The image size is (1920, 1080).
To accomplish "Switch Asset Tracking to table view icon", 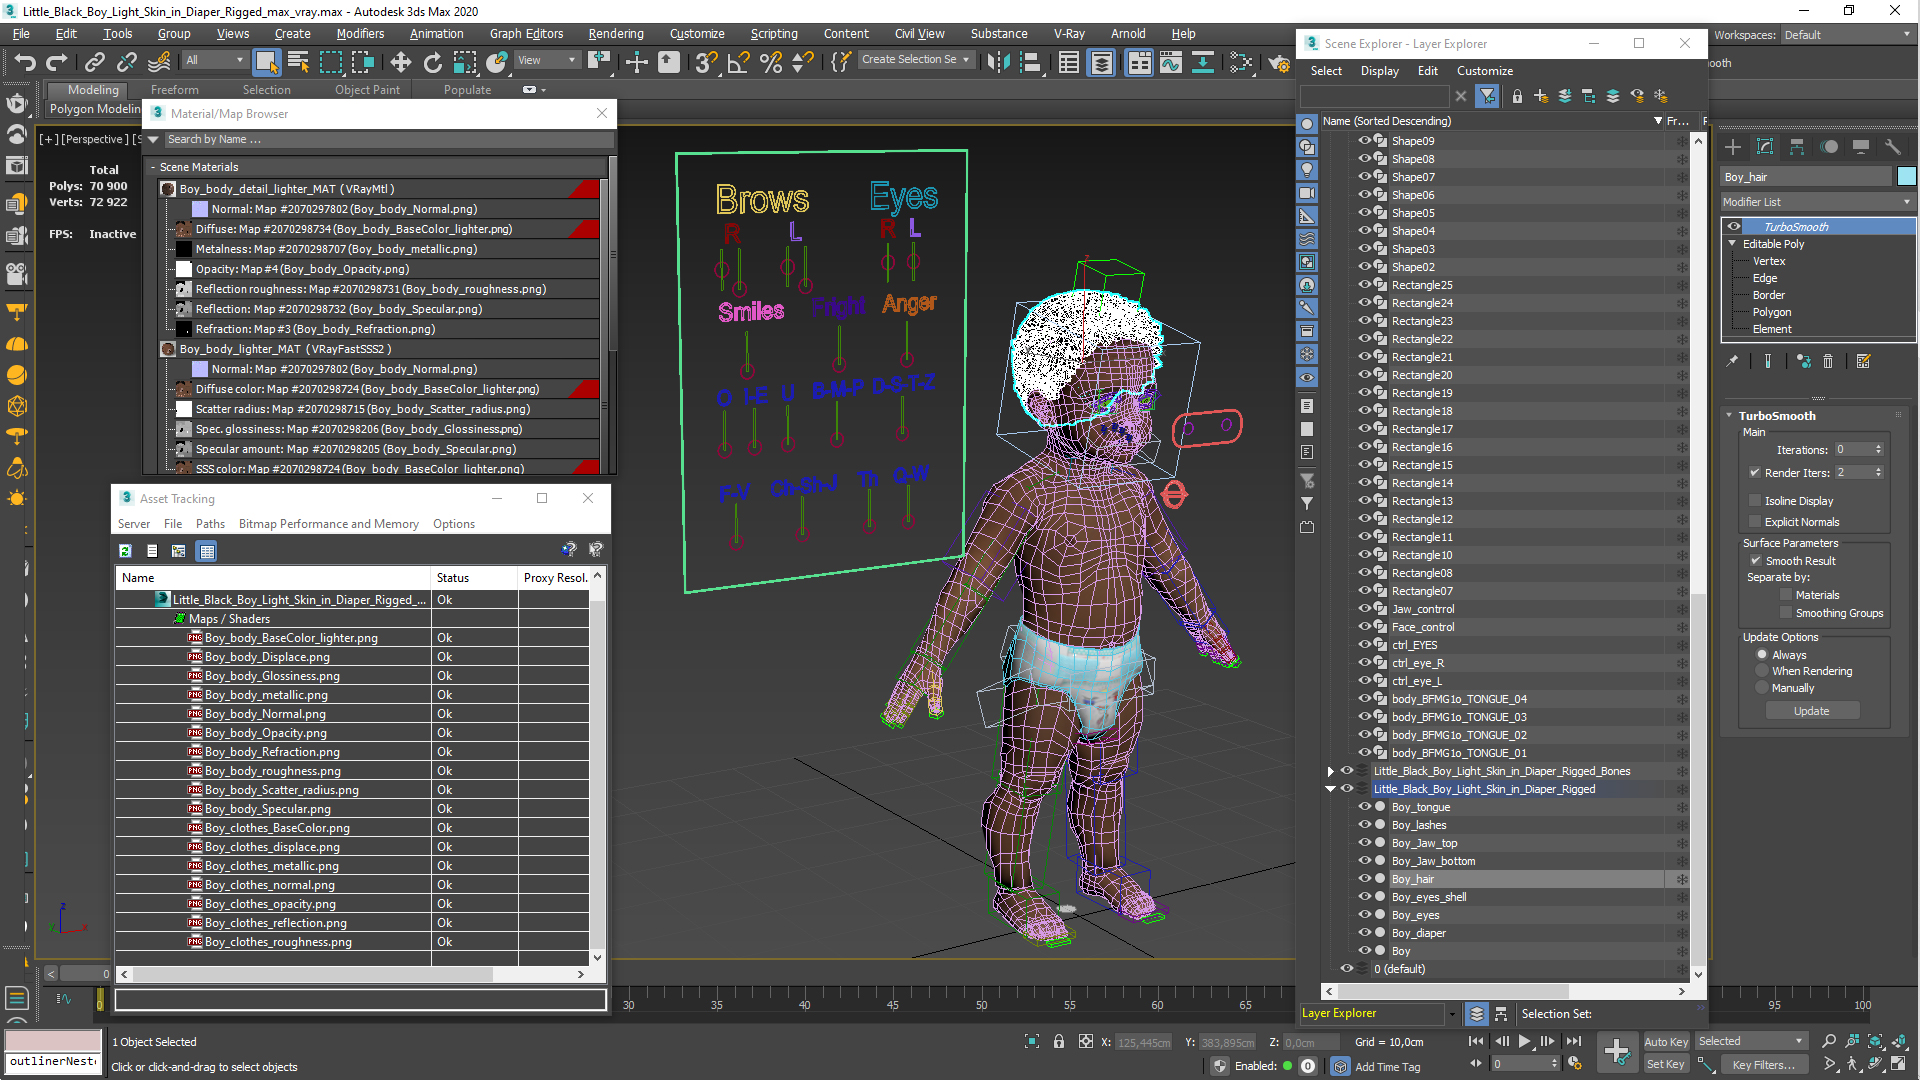I will pyautogui.click(x=207, y=551).
